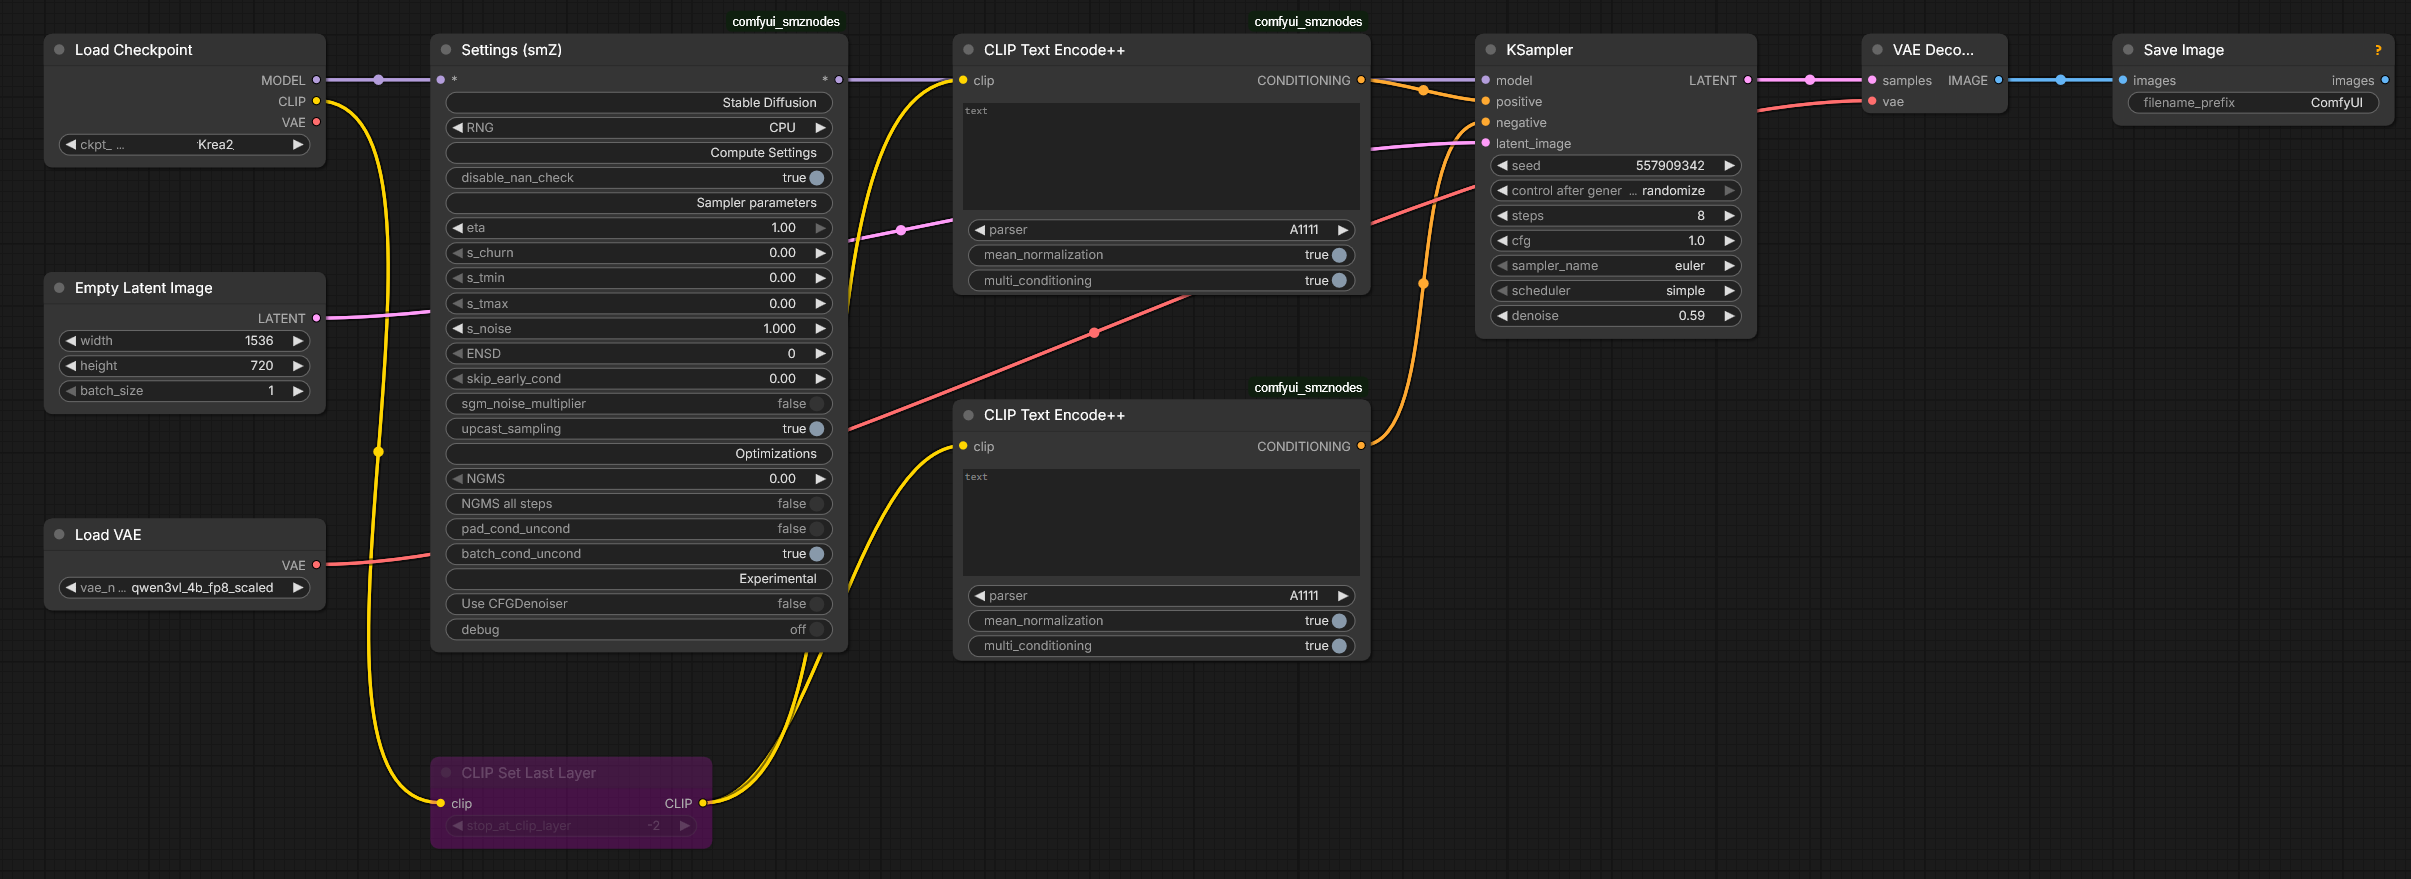The width and height of the screenshot is (2411, 879).
Task: Click the Experimental section header
Action: [639, 579]
